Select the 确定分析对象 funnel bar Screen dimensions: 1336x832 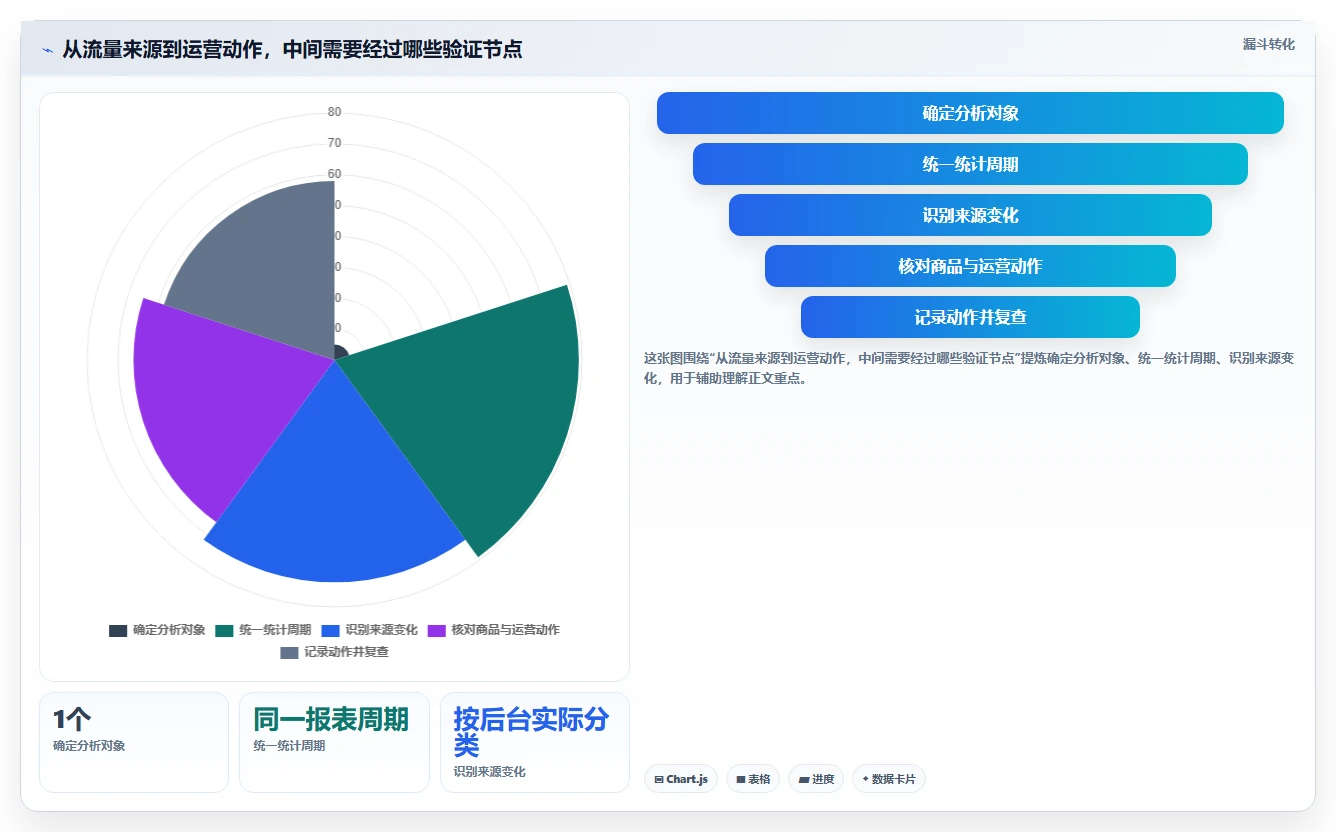tap(970, 113)
